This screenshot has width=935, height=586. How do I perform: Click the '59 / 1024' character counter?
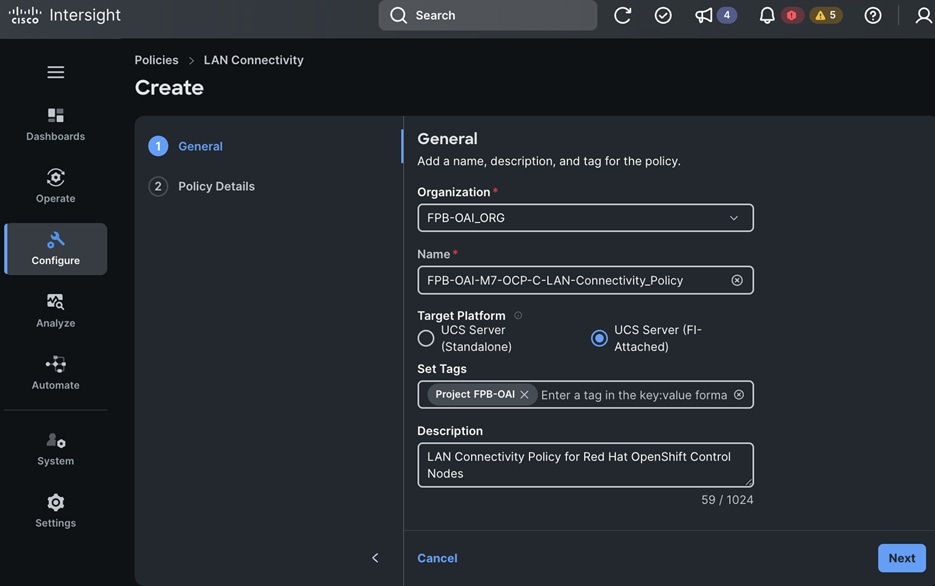[727, 500]
